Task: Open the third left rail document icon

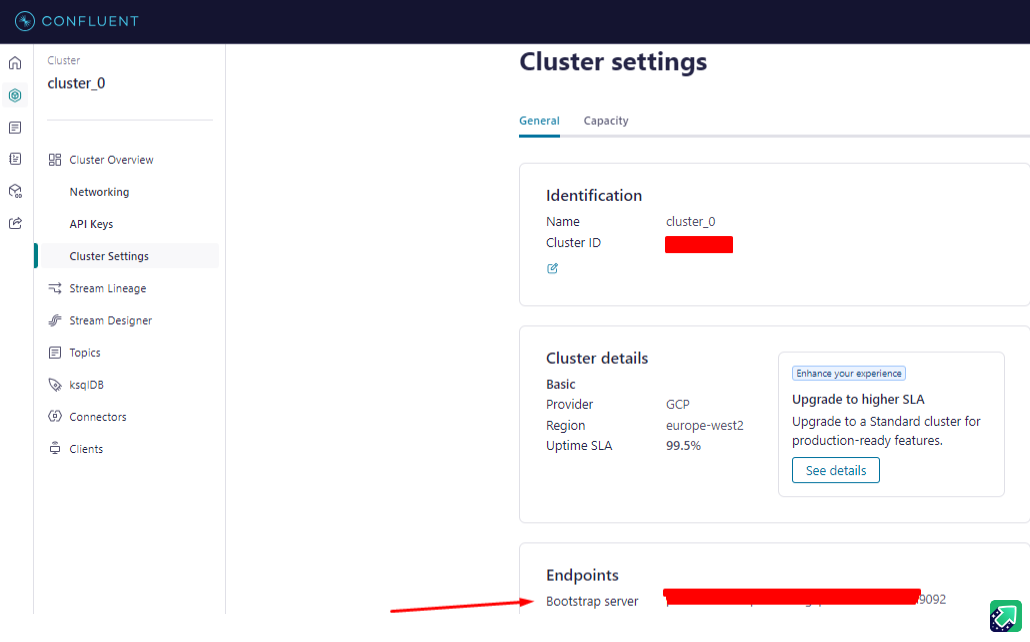Action: 15,127
